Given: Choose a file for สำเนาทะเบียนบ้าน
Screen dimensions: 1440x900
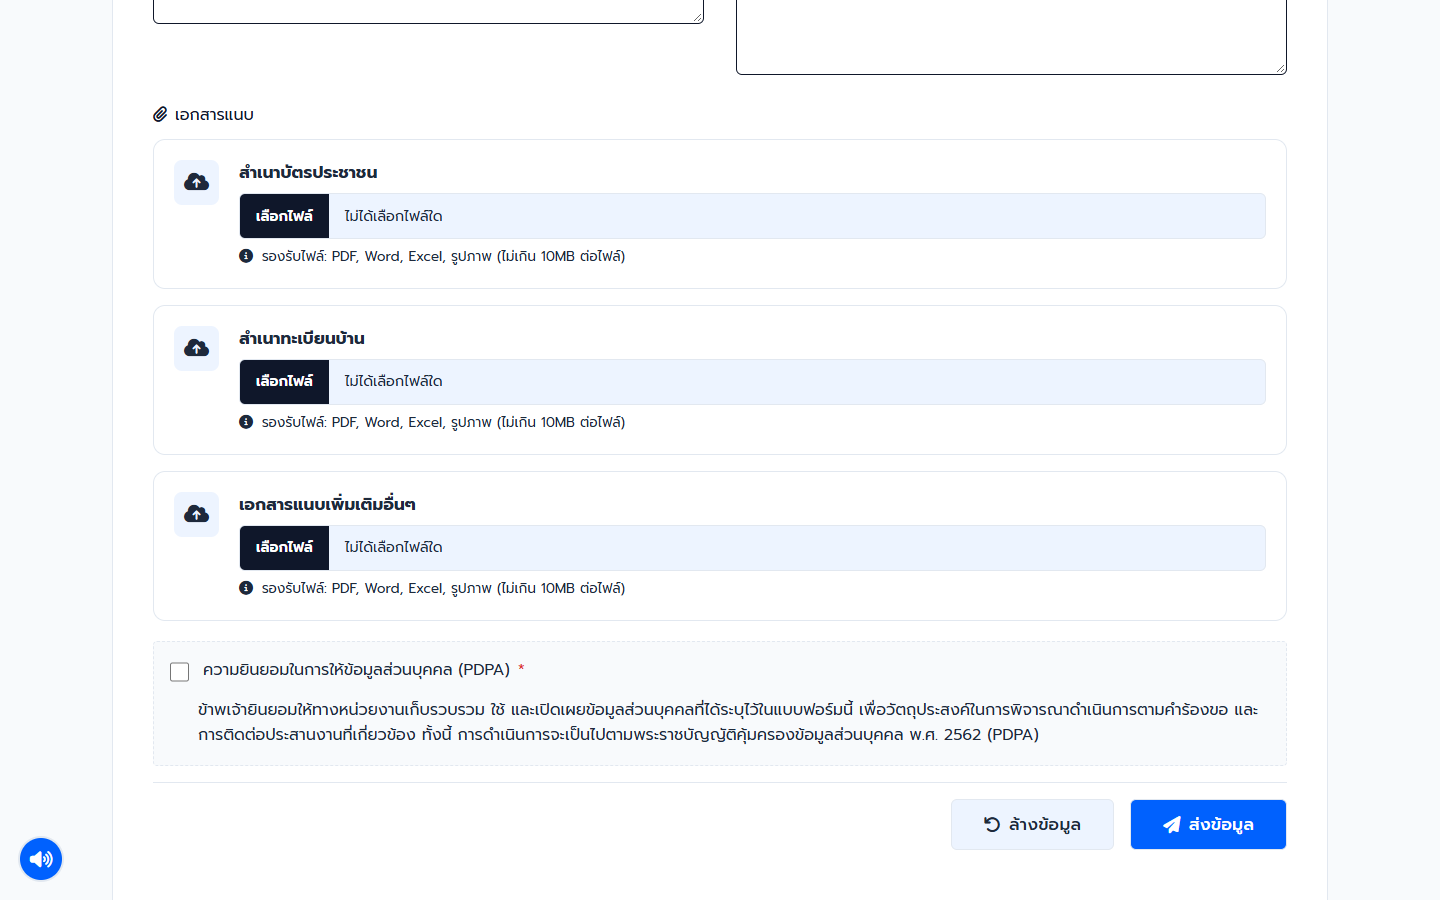Looking at the screenshot, I should tap(284, 382).
